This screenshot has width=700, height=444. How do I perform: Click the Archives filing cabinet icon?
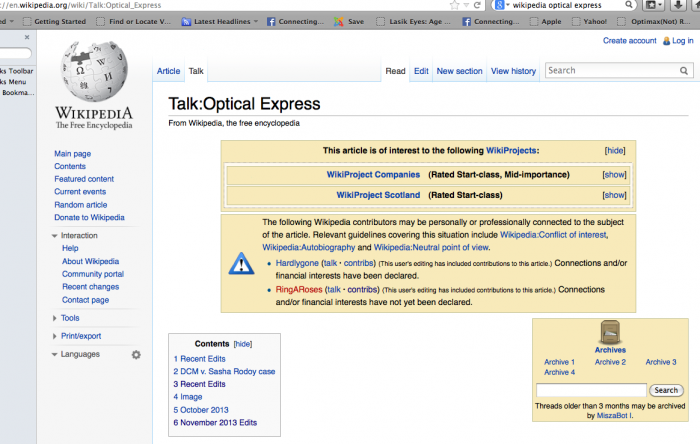coord(610,332)
